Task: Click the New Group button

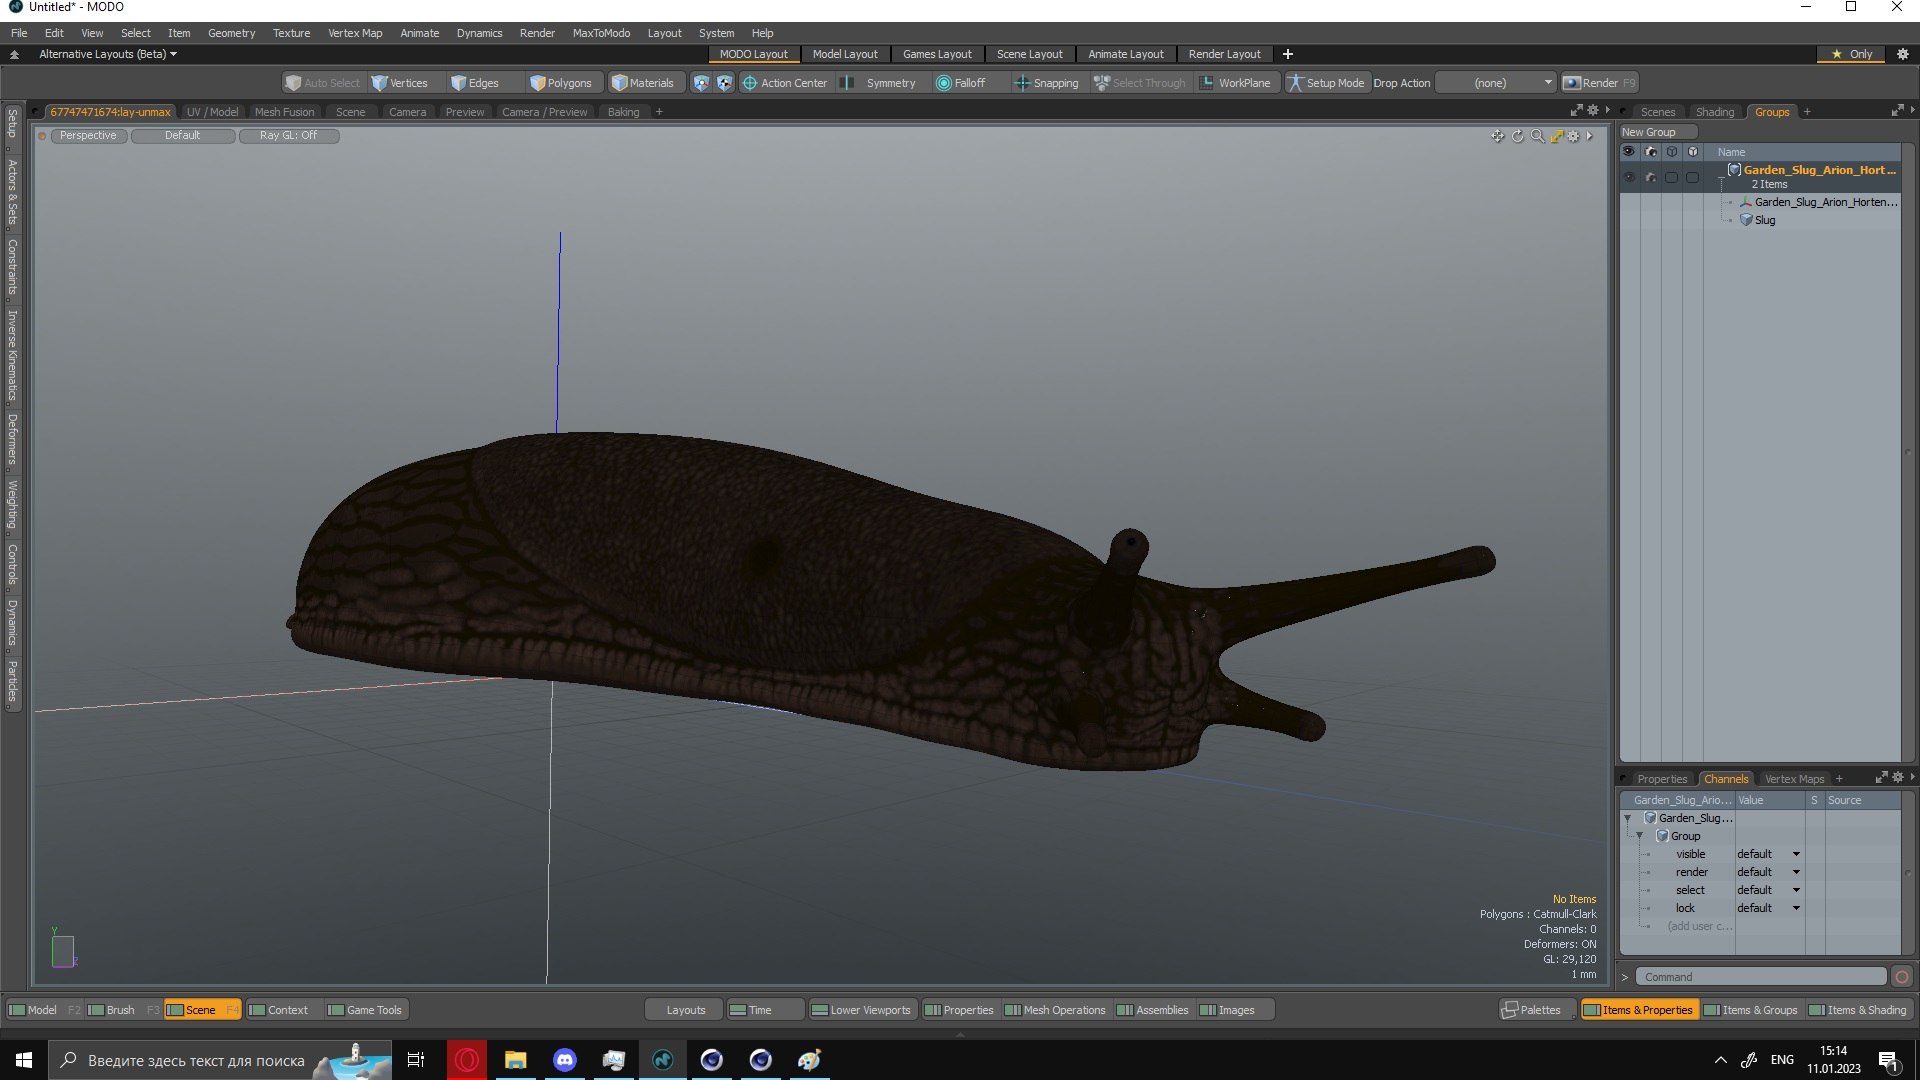Action: coord(1657,132)
